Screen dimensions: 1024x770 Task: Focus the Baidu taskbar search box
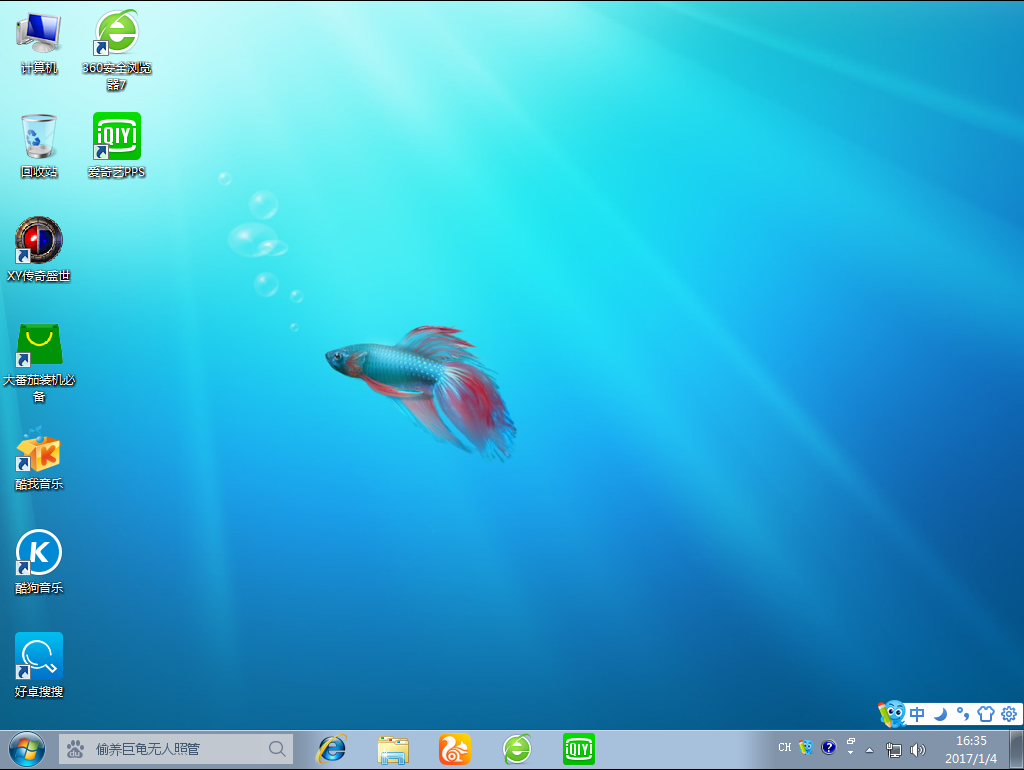[176, 748]
